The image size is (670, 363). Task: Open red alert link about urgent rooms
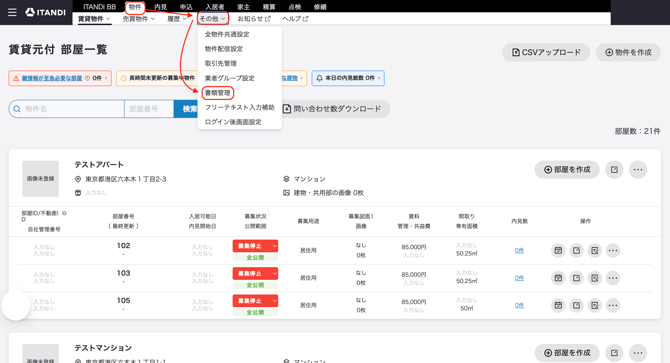click(52, 78)
